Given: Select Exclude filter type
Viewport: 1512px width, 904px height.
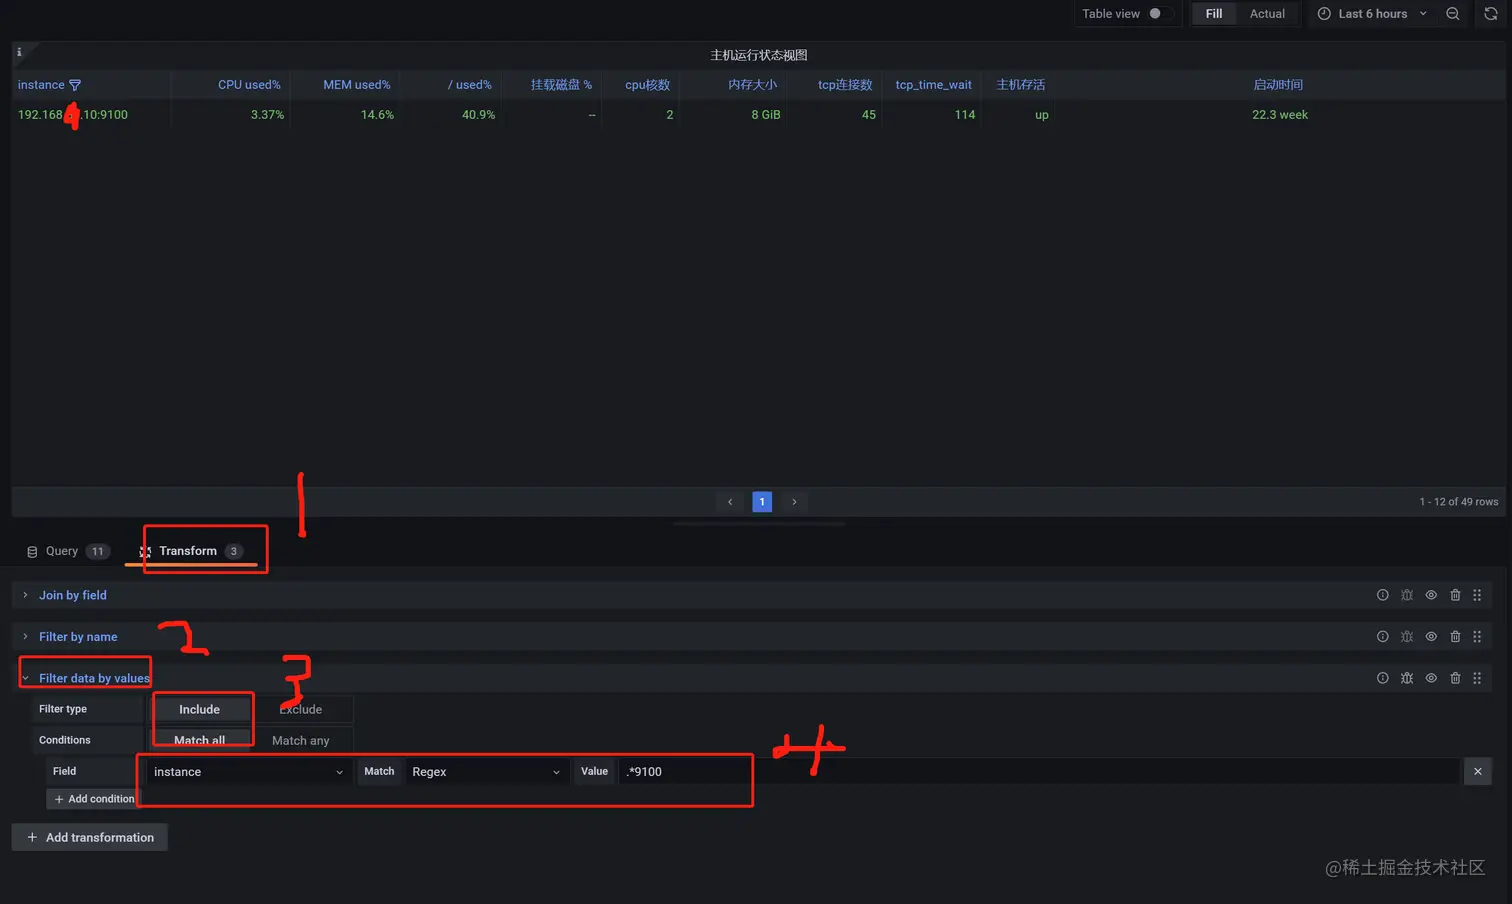Looking at the screenshot, I should click(x=301, y=709).
